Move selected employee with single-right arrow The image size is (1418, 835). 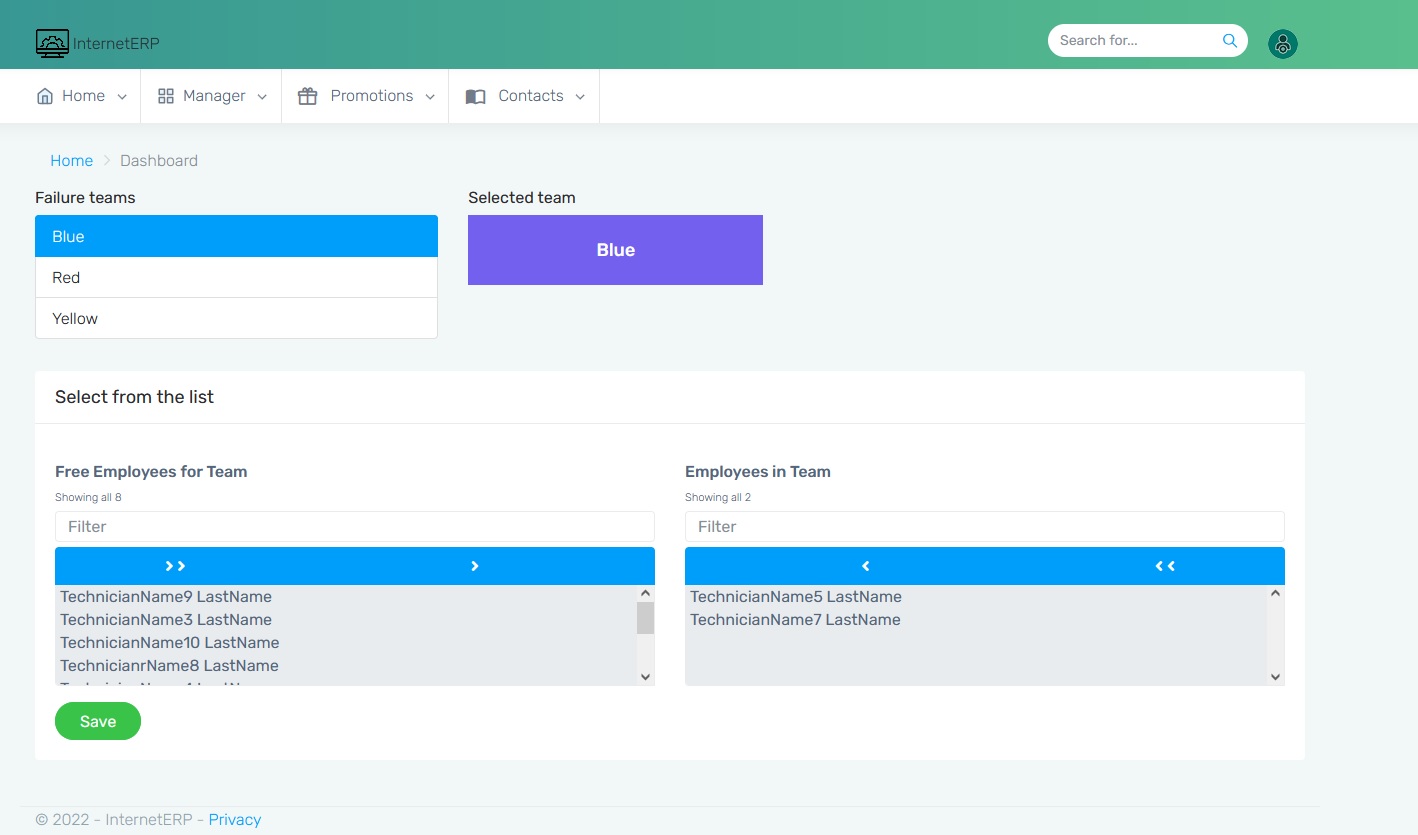pyautogui.click(x=475, y=566)
